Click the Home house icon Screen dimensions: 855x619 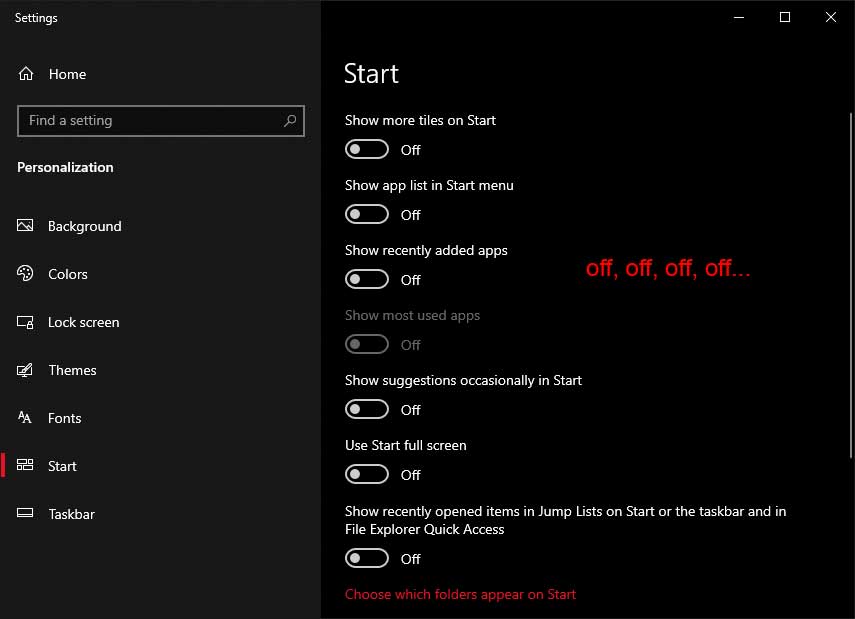[26, 74]
